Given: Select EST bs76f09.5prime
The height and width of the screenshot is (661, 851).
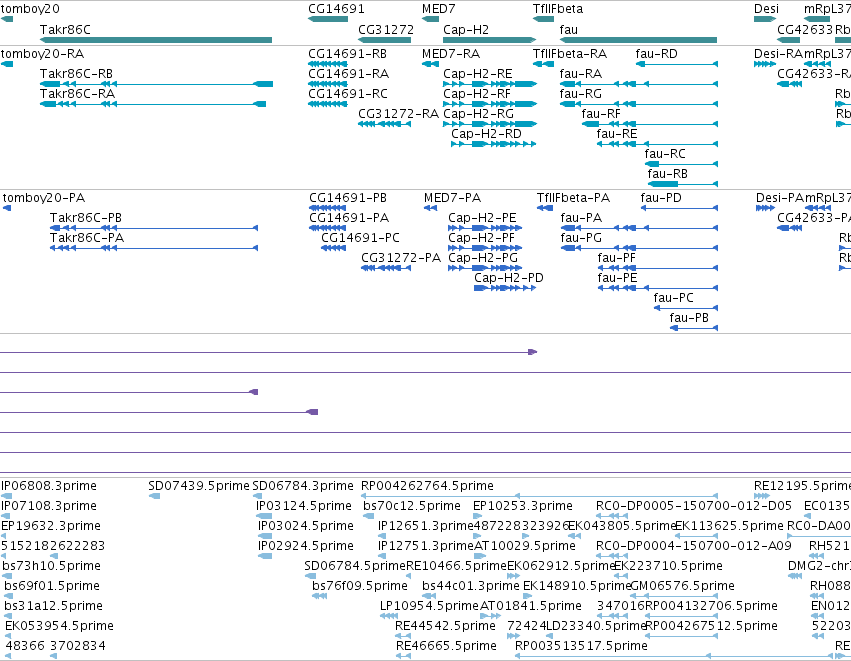Looking at the screenshot, I should click(319, 596).
